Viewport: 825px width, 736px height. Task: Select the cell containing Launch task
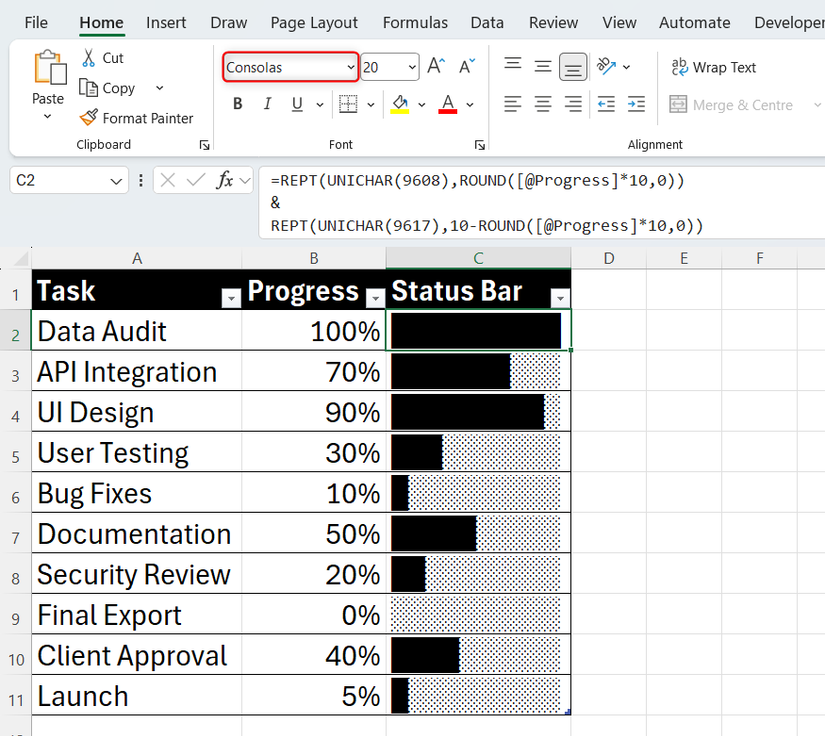click(137, 695)
